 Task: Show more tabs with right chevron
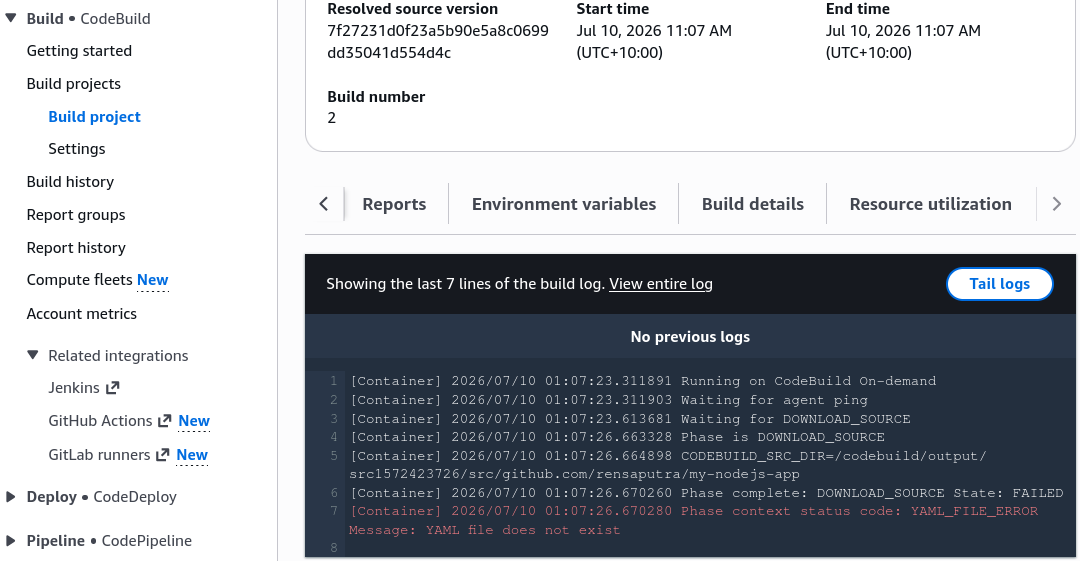tap(1057, 204)
